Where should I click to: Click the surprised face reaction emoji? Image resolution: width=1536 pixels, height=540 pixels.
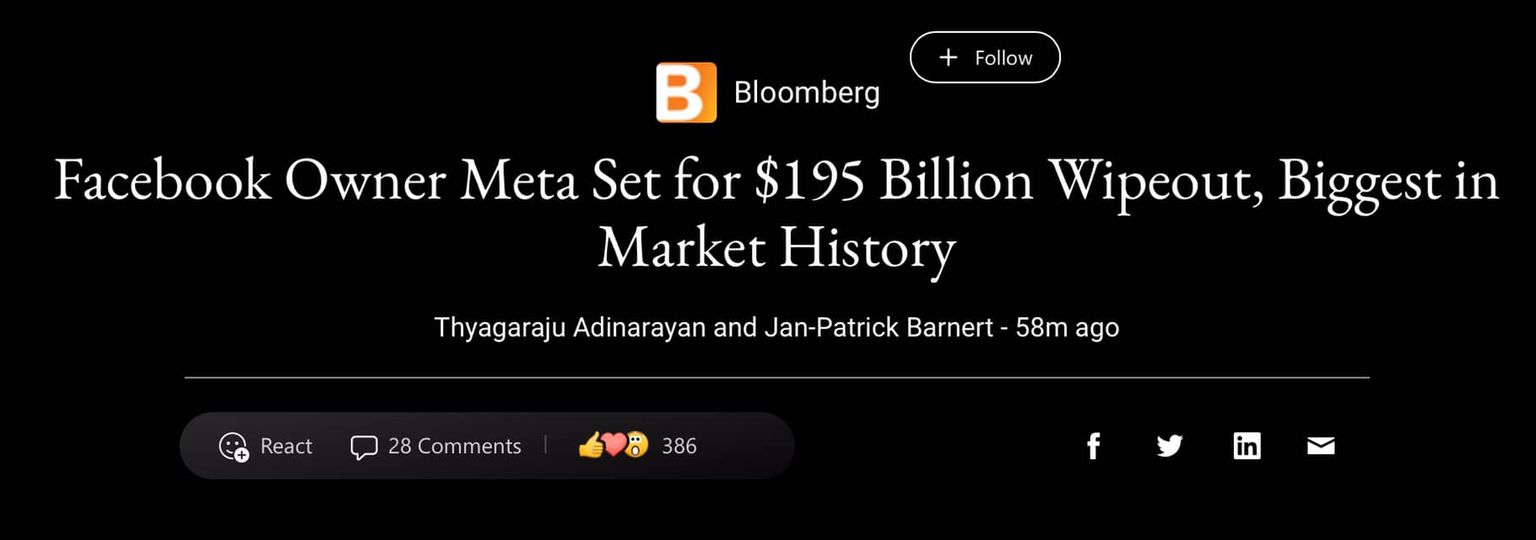pyautogui.click(x=636, y=445)
